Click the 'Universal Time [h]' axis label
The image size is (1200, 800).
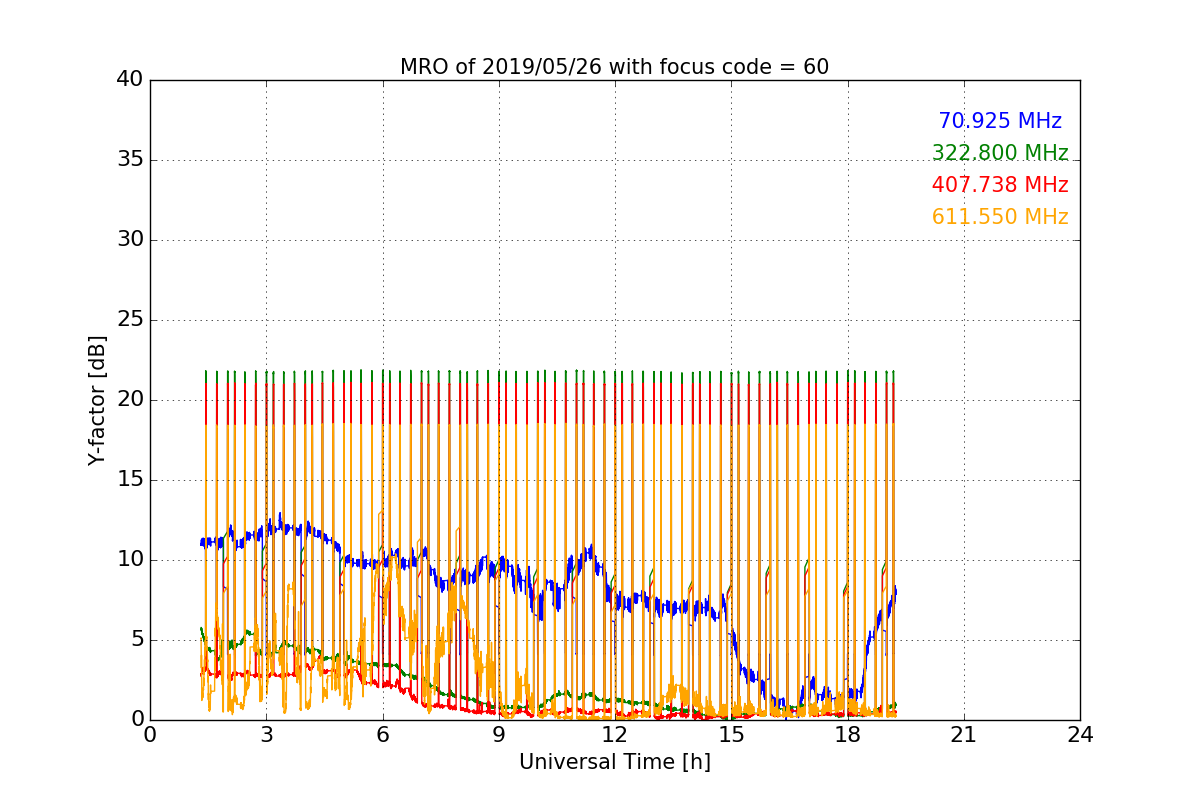[614, 762]
